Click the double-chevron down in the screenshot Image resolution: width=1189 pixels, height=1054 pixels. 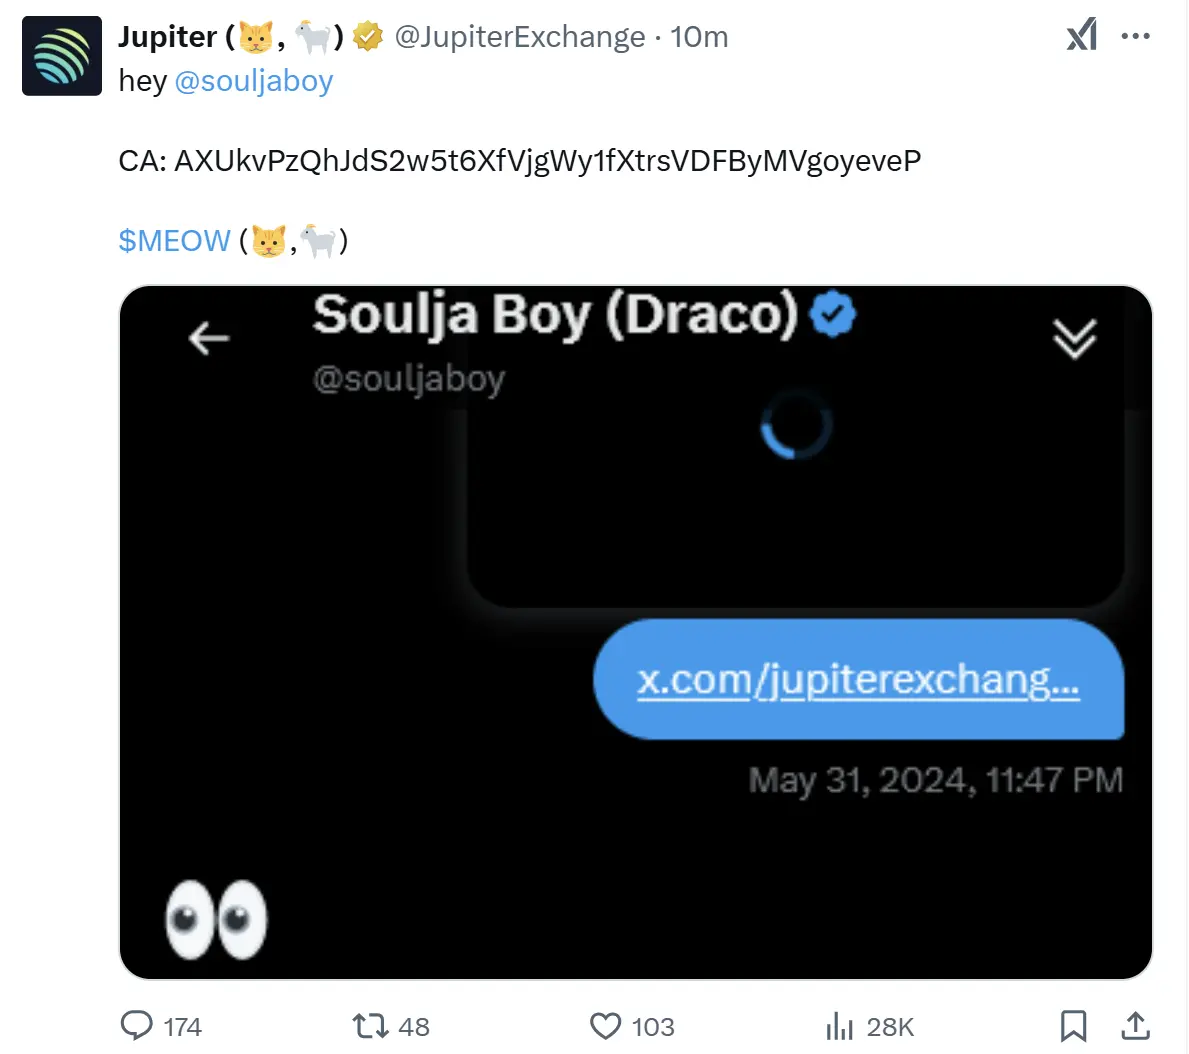coord(1075,340)
